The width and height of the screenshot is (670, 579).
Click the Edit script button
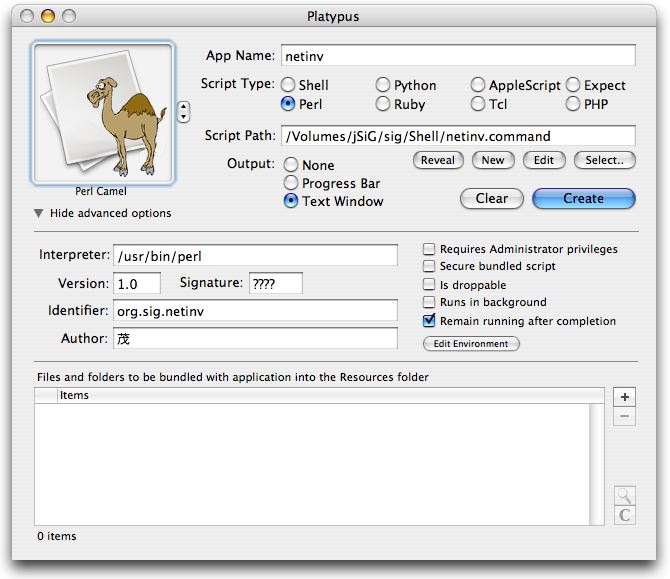tap(544, 160)
